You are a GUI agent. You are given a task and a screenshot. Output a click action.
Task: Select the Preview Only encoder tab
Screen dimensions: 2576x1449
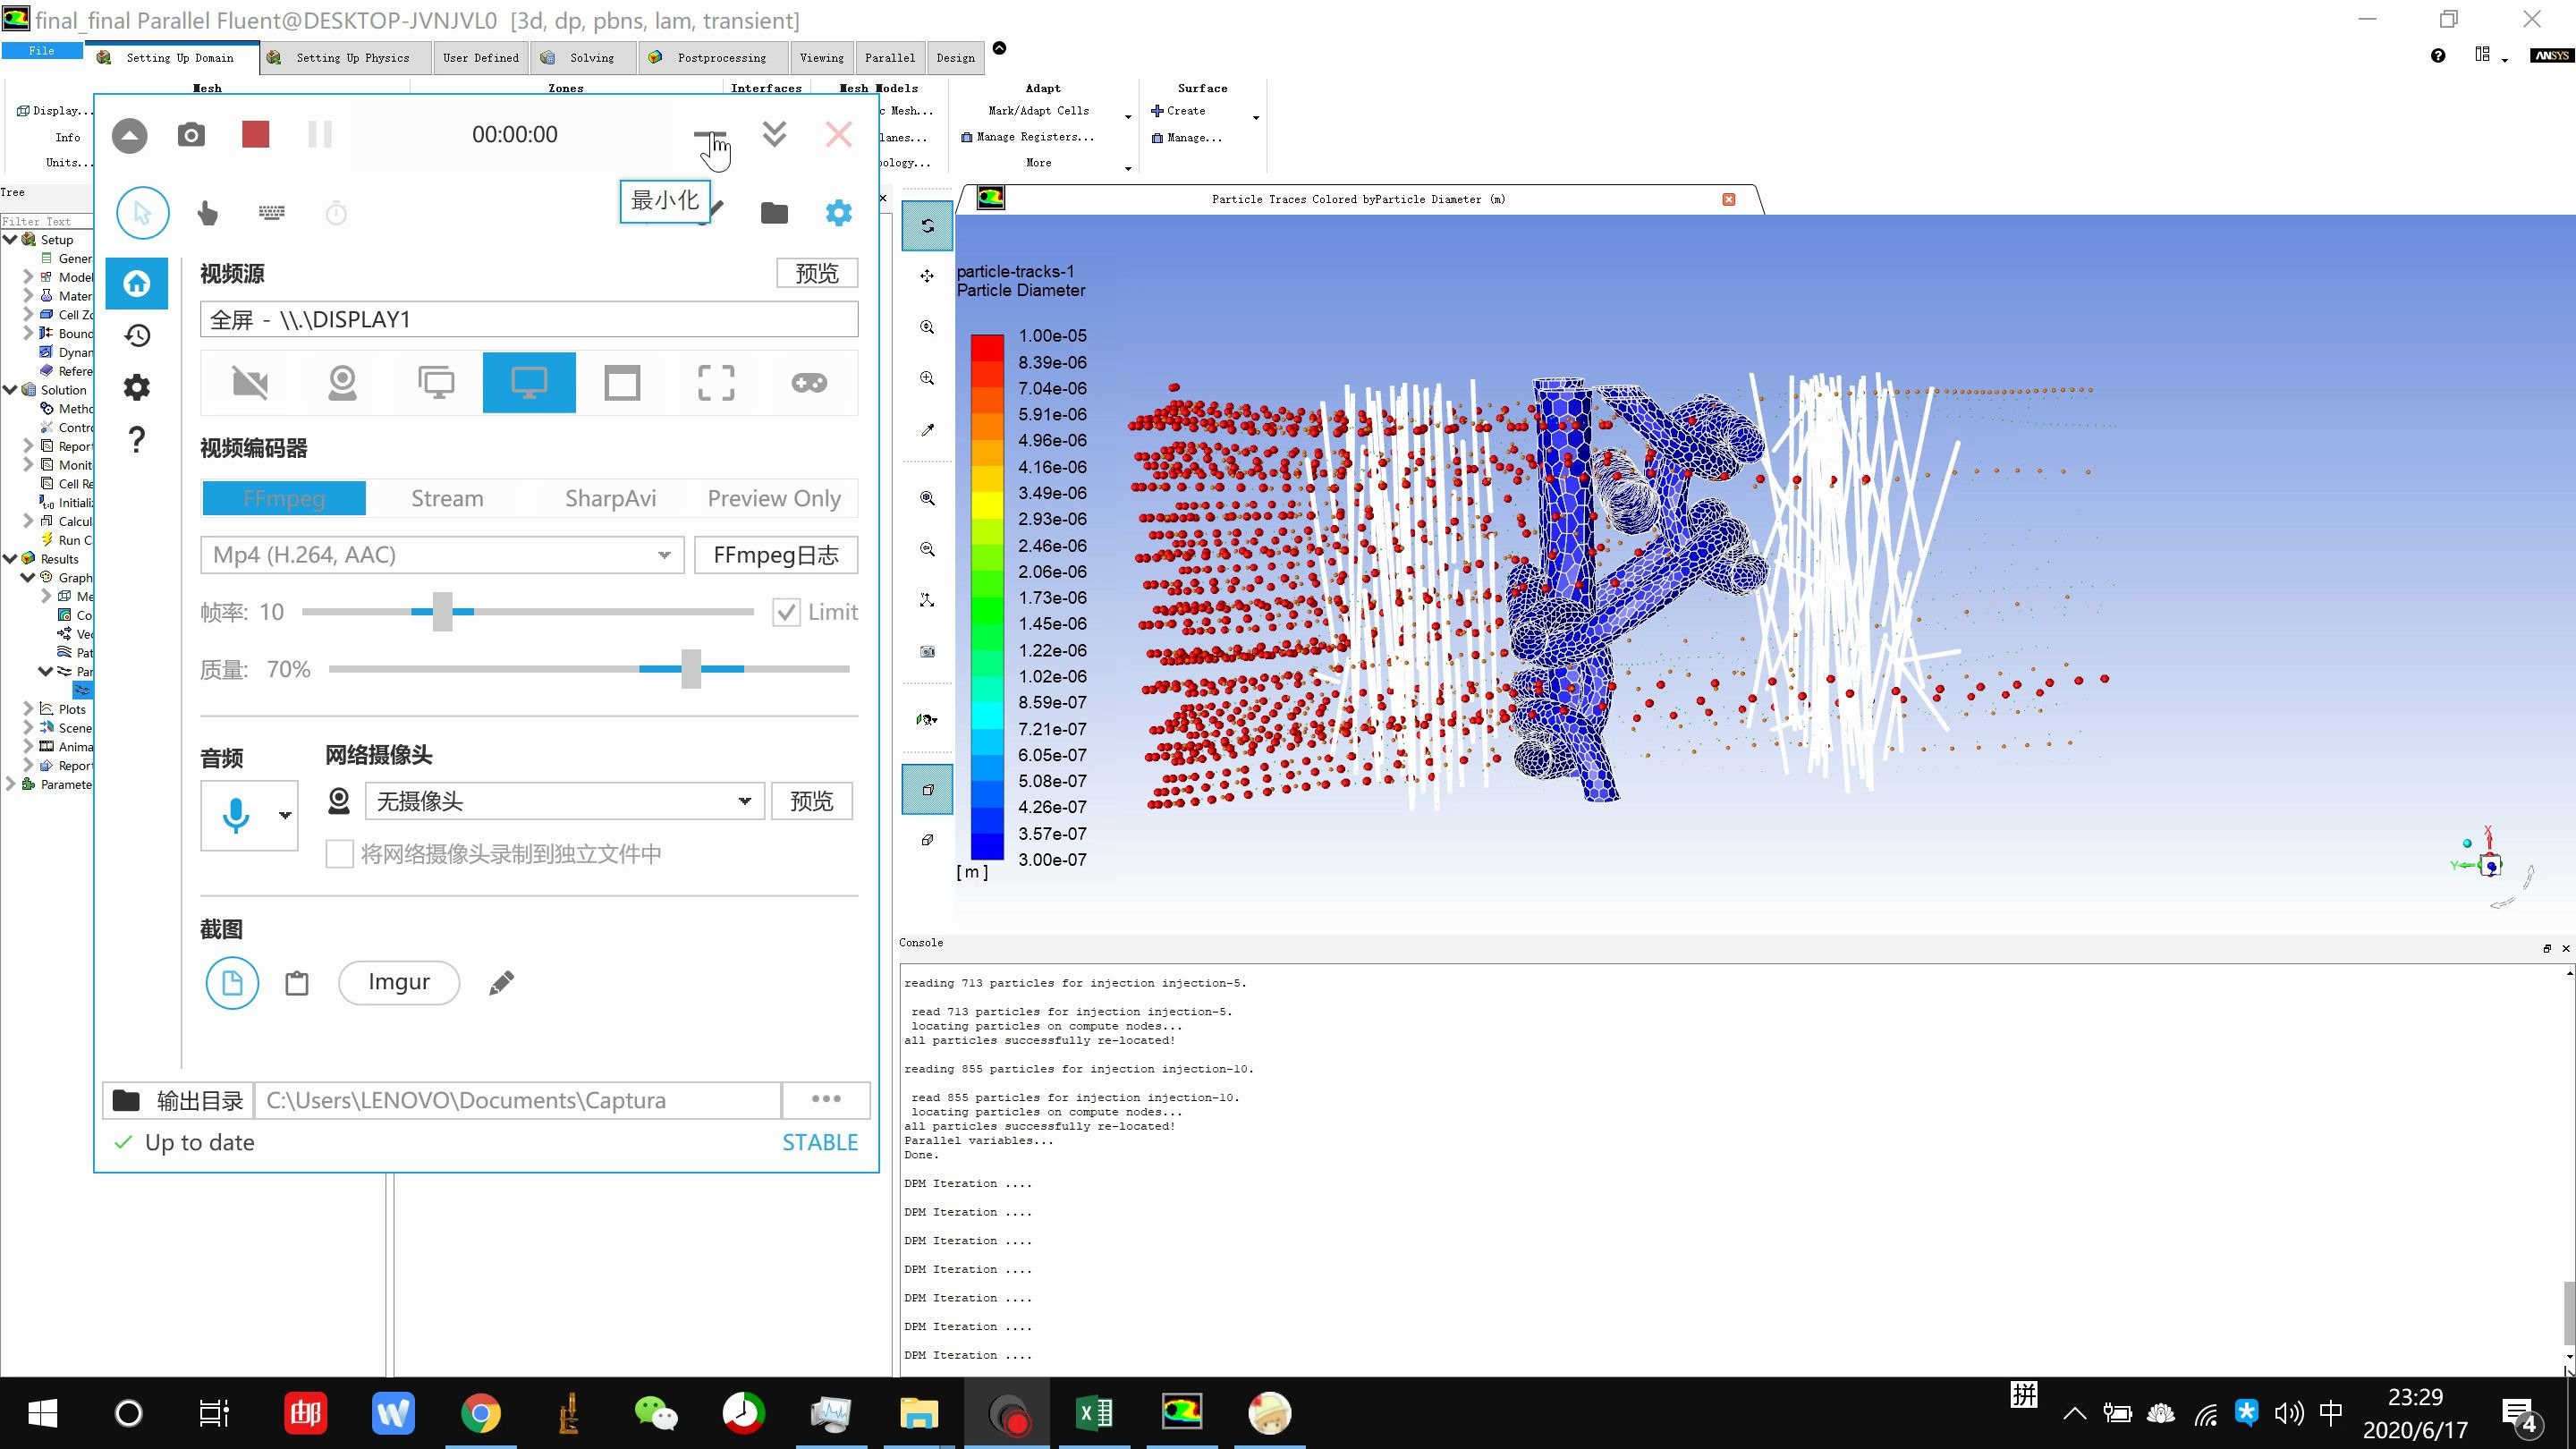[x=774, y=498]
